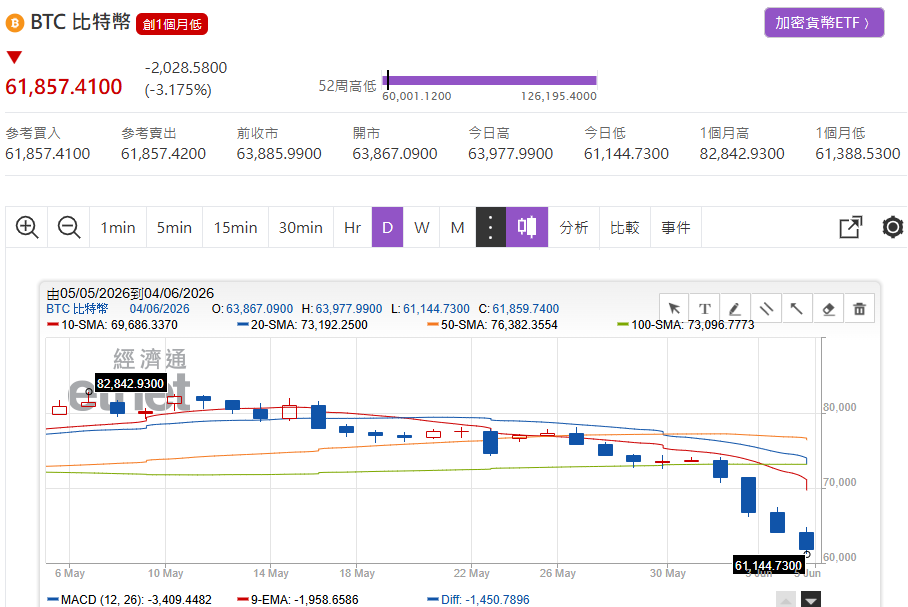908x607 pixels.
Task: Click the 前收市 value 63,885.9900
Action: 279,153
